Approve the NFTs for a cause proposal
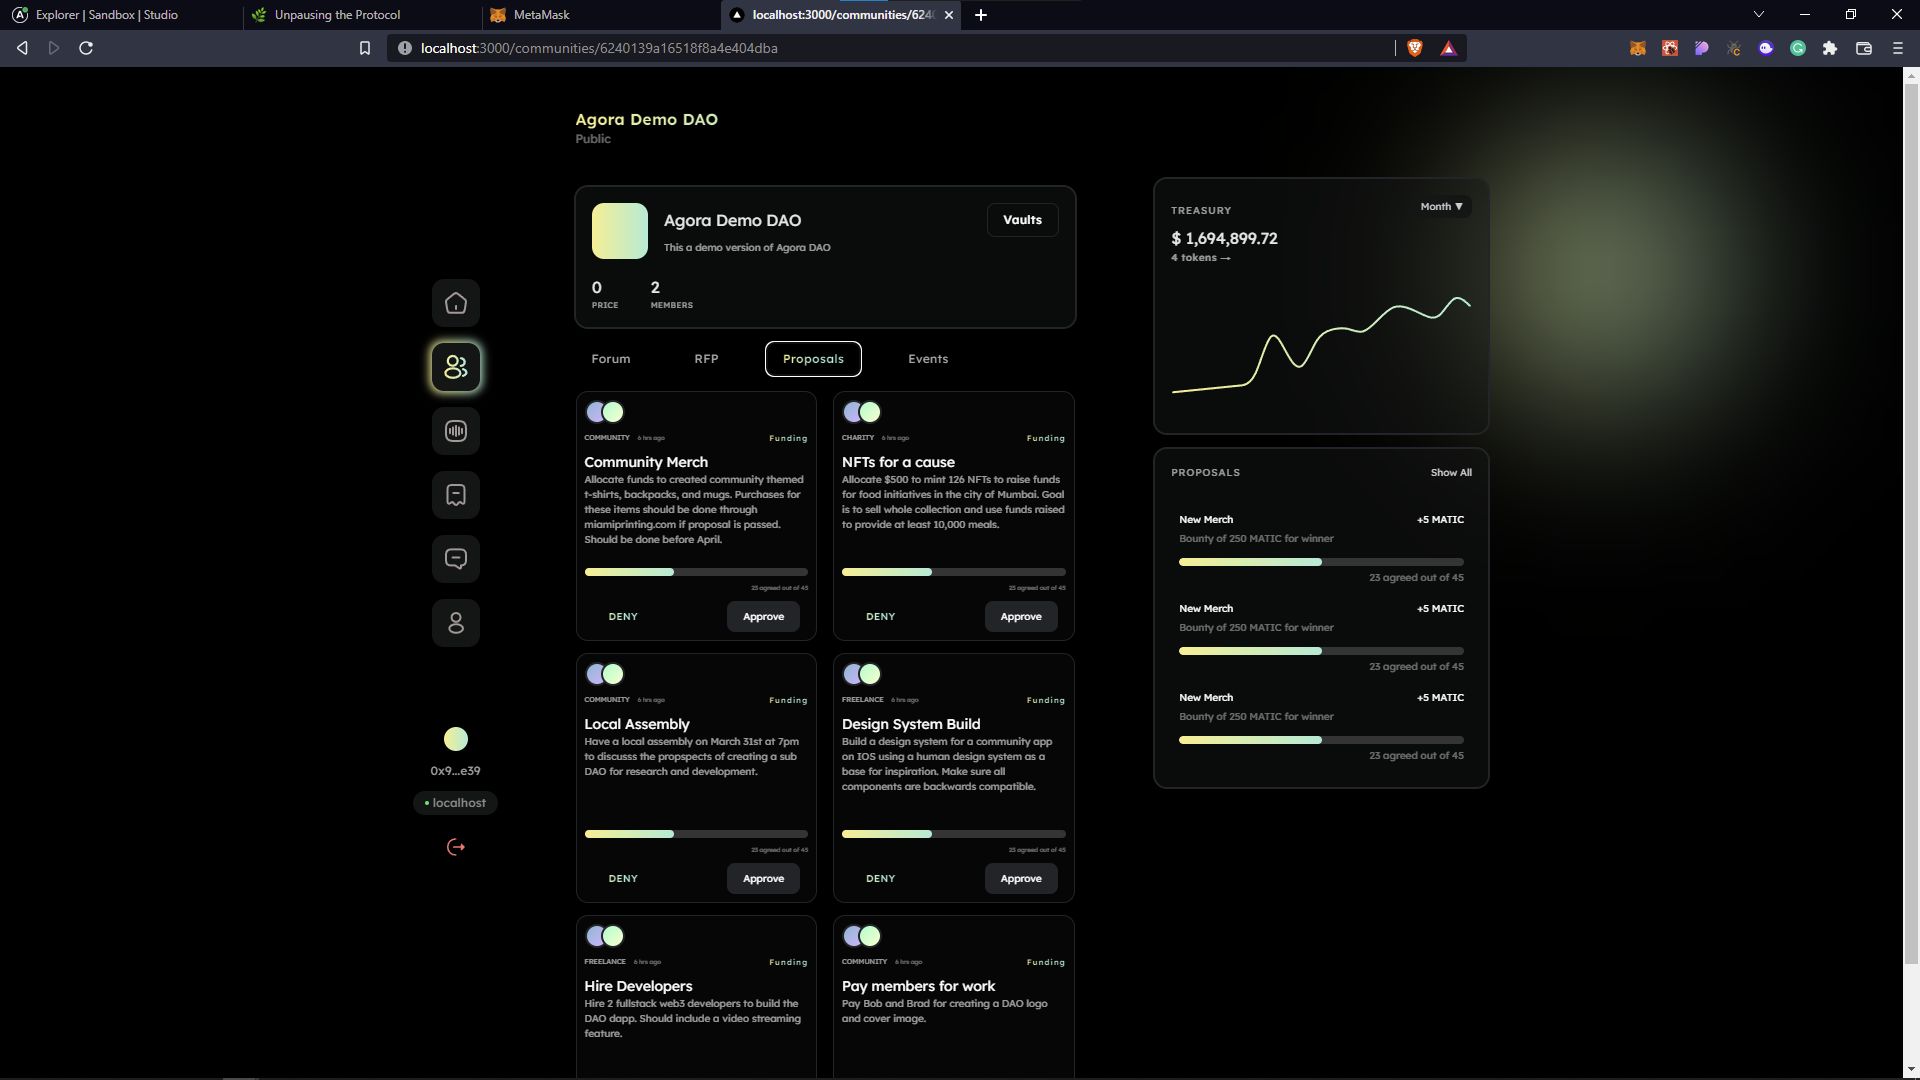This screenshot has width=1920, height=1080. click(x=1021, y=617)
